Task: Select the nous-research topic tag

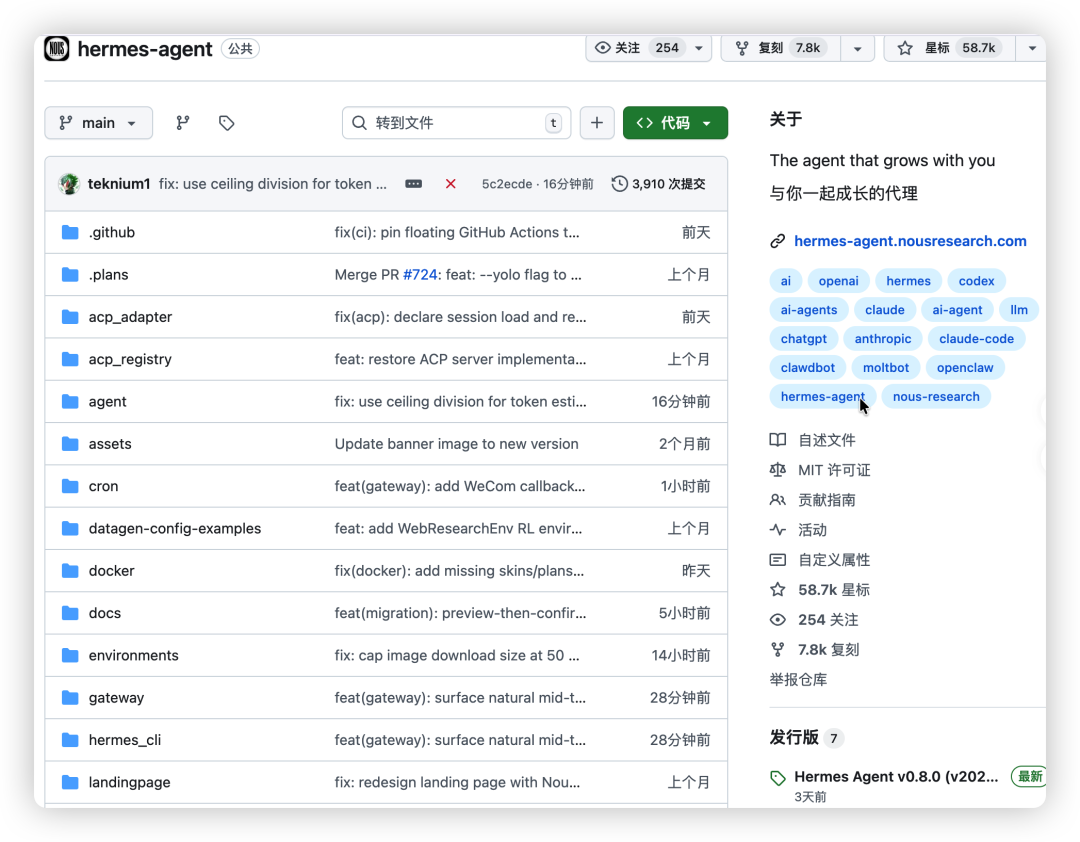Action: coord(935,397)
